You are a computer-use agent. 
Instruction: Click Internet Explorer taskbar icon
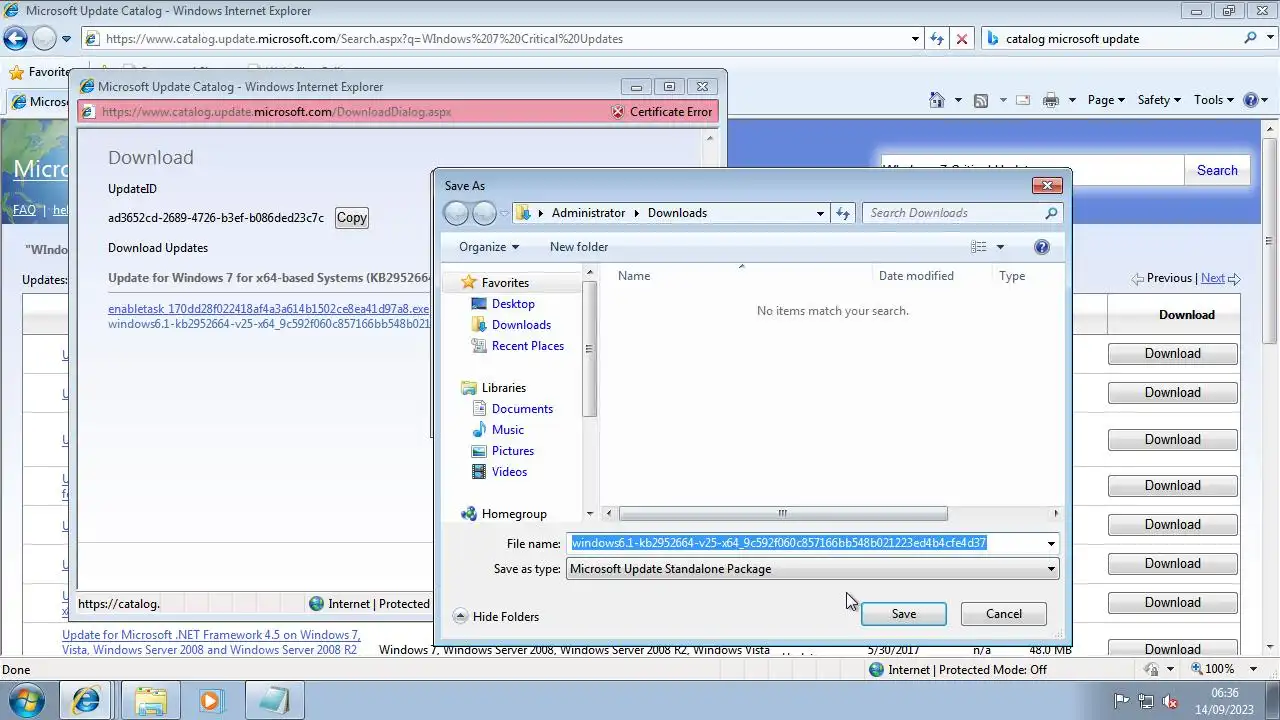86,700
